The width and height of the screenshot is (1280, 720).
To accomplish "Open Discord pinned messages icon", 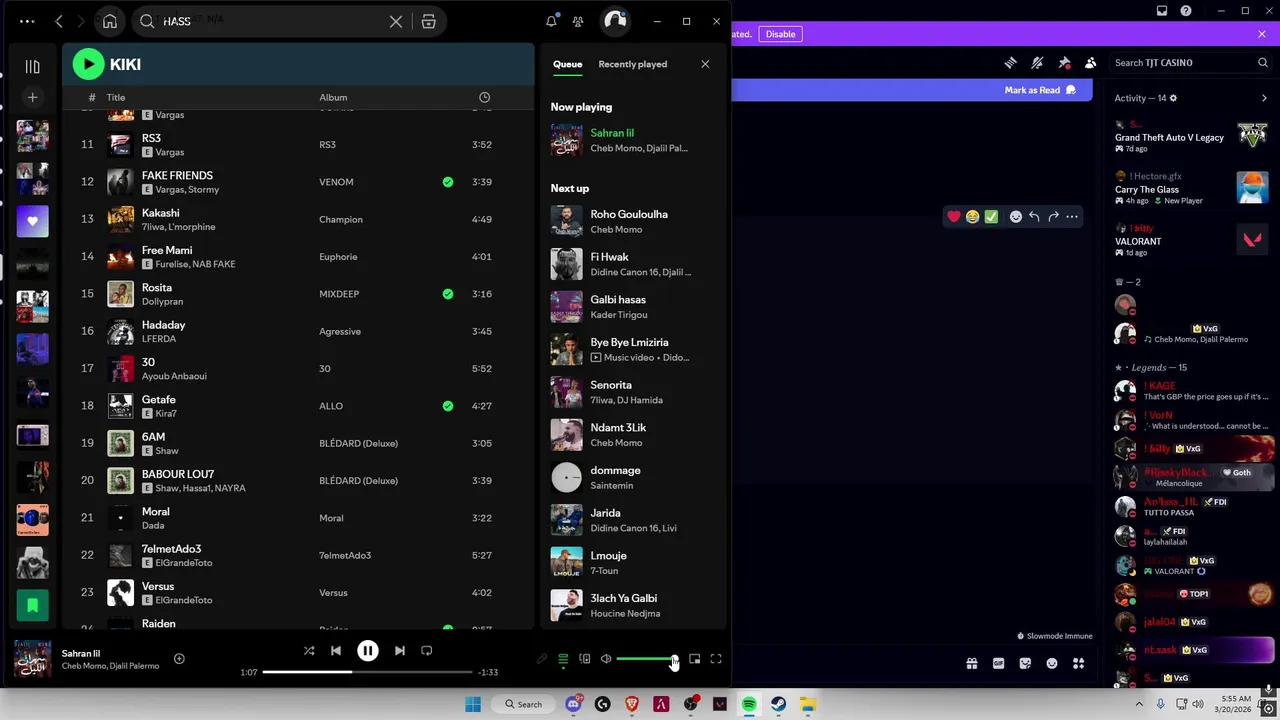I will coord(1064,62).
